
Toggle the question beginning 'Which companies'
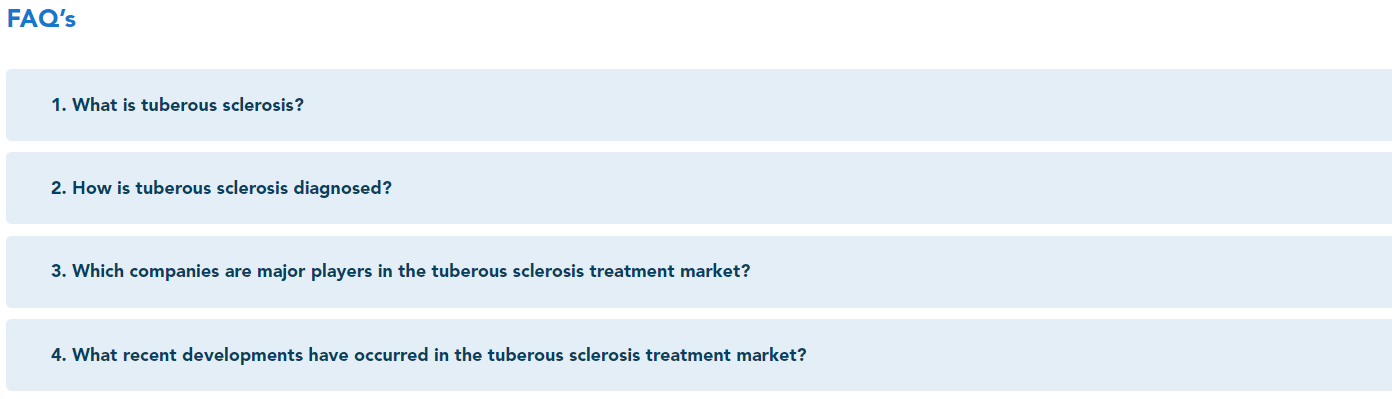(x=699, y=272)
